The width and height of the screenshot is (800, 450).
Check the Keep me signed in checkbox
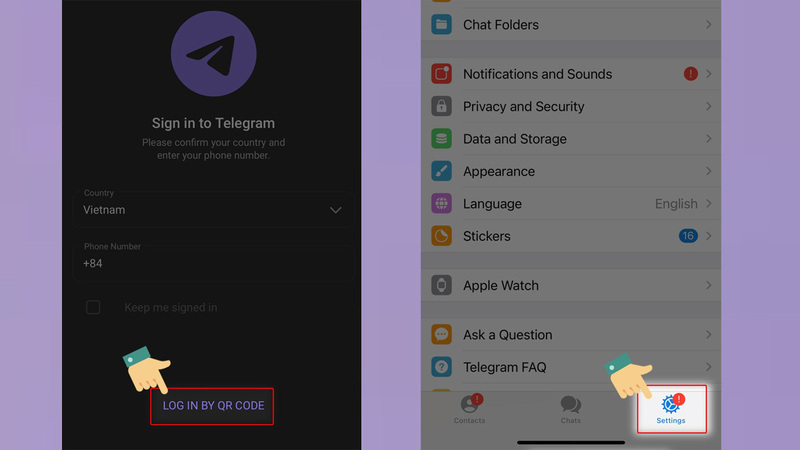93,307
